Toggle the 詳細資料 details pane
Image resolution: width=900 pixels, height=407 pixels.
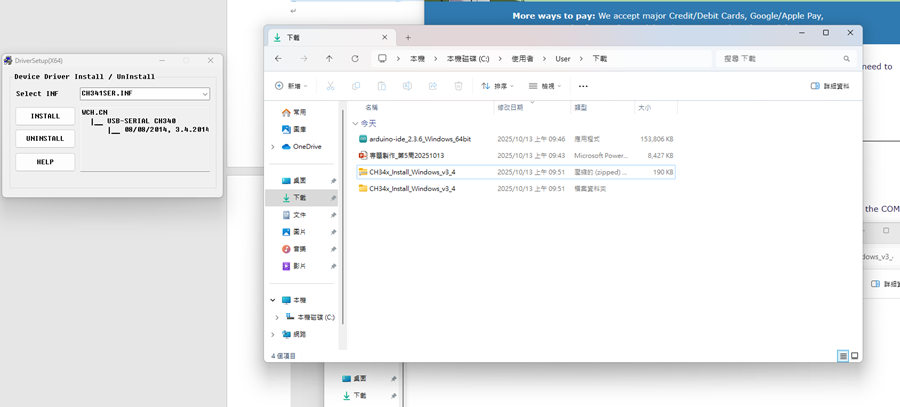point(830,86)
